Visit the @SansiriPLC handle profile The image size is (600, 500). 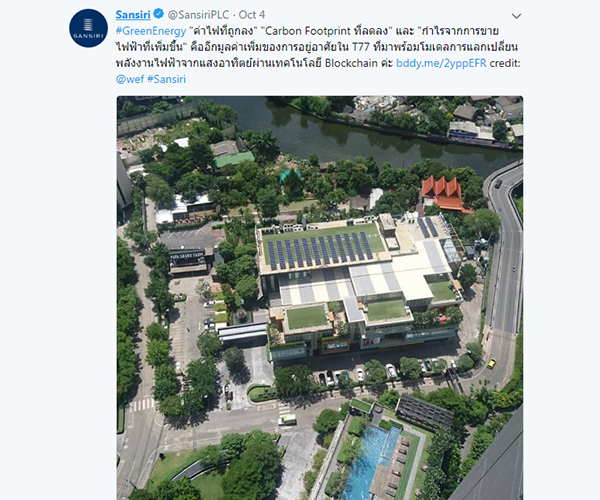pyautogui.click(x=198, y=15)
